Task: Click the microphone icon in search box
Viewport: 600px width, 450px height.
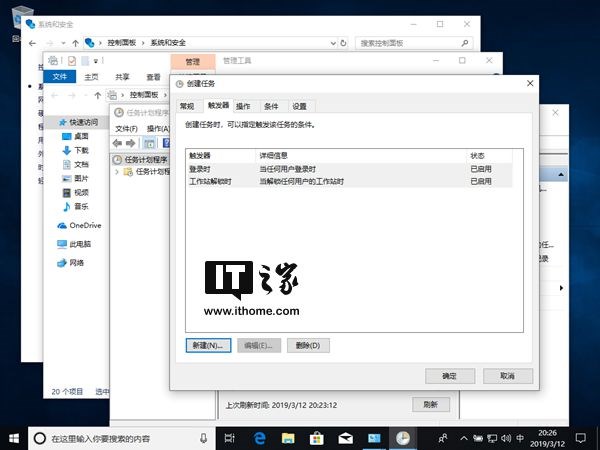Action: point(204,439)
